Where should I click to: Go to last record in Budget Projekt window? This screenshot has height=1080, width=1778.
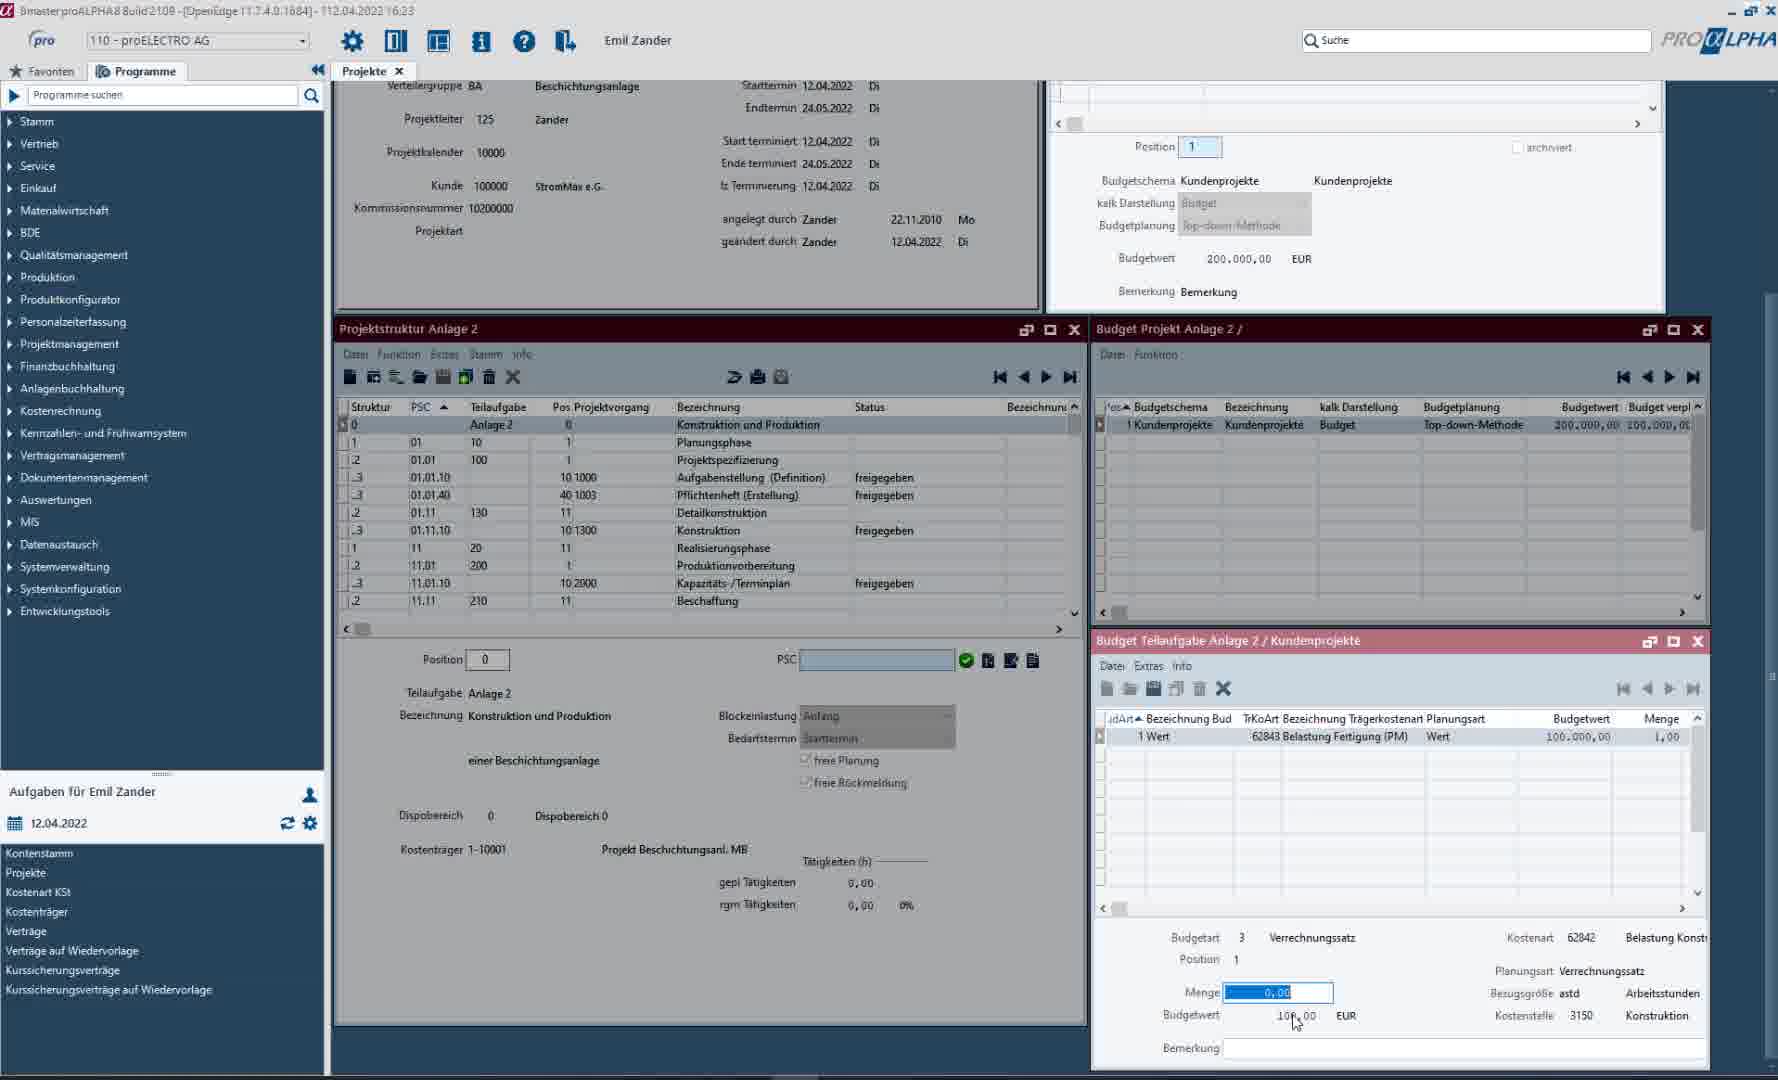(x=1693, y=377)
